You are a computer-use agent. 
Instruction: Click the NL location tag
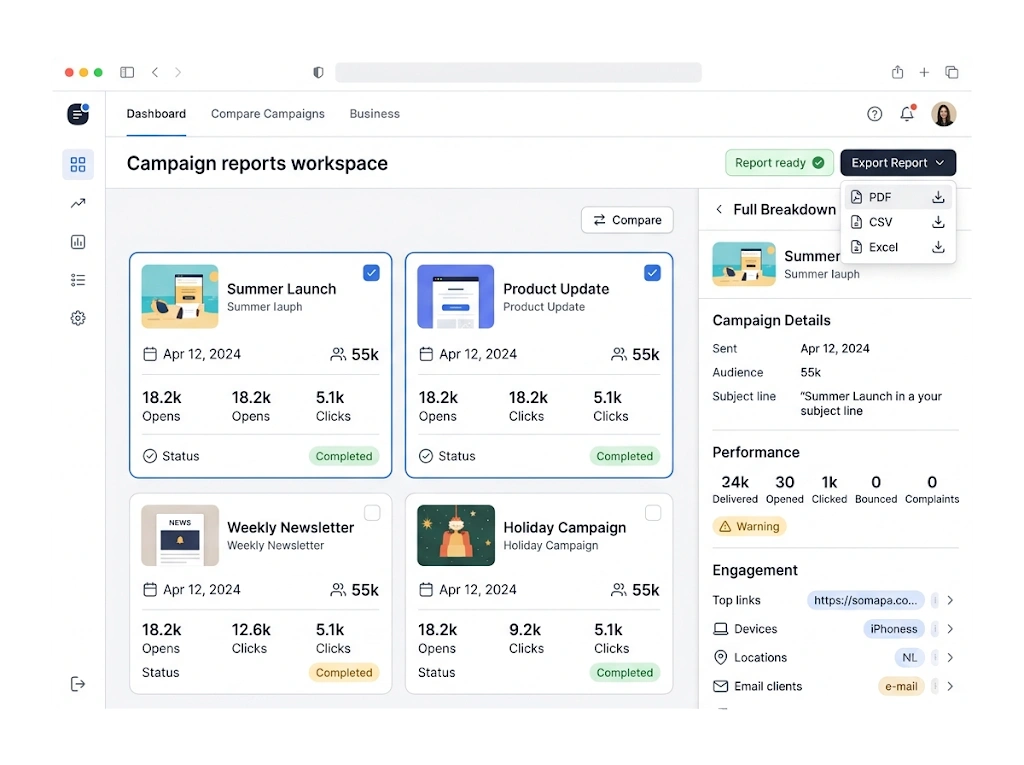(909, 657)
